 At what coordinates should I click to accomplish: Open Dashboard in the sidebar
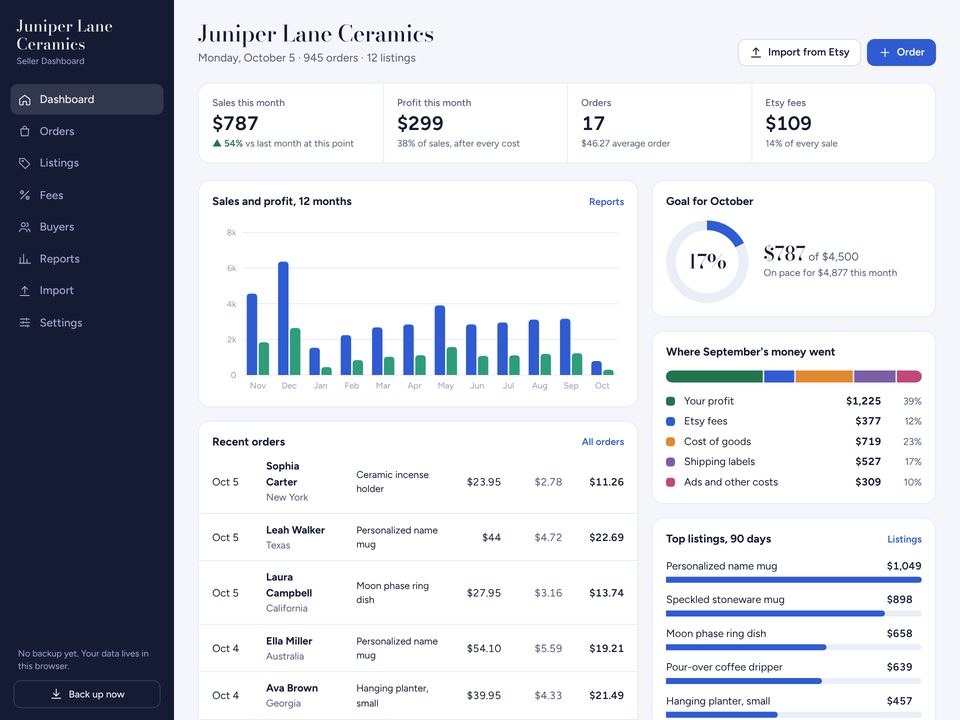point(87,99)
